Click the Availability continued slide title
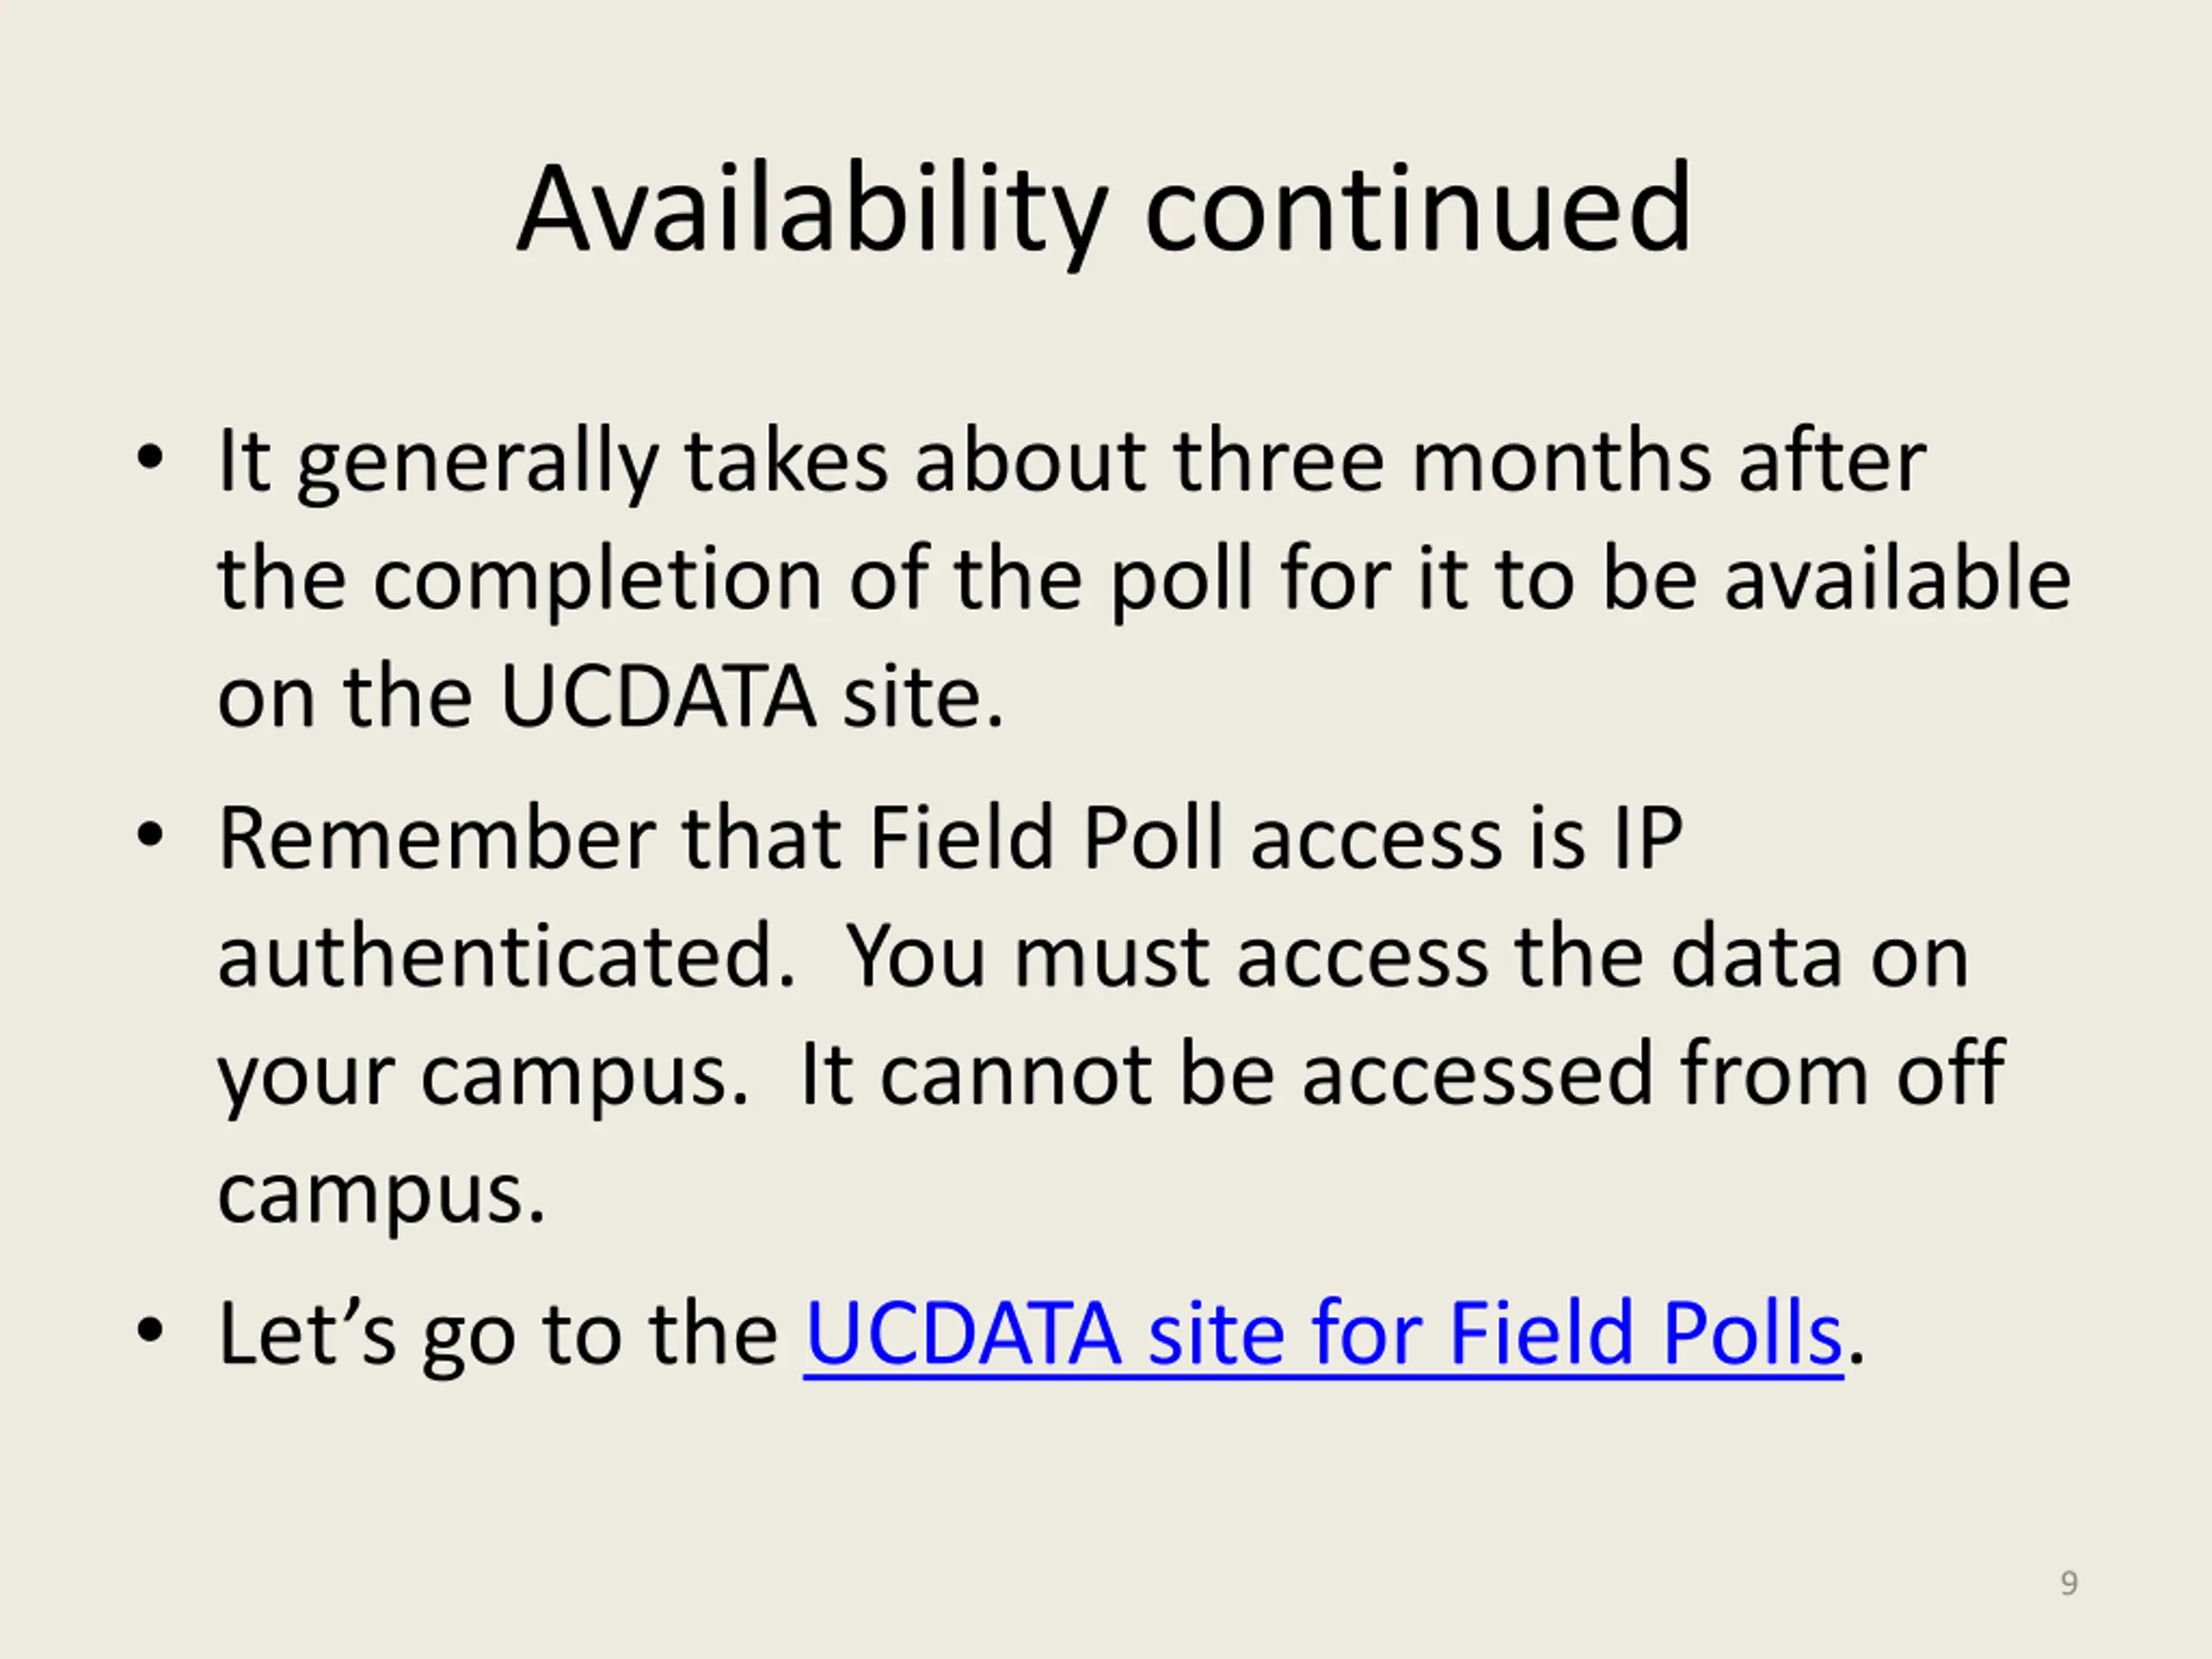The width and height of the screenshot is (2212, 1659). coord(1105,211)
